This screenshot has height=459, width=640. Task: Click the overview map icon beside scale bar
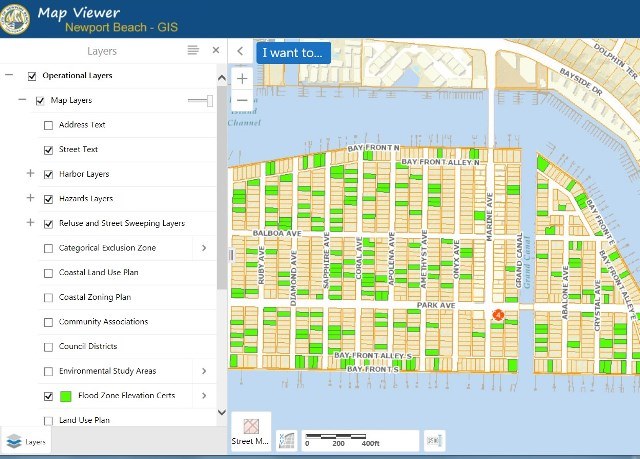[x=287, y=438]
